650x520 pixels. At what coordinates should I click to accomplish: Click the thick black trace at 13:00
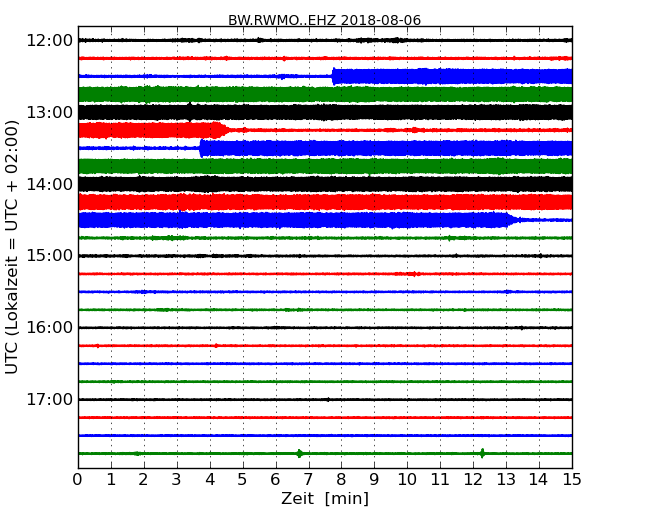coord(325,112)
